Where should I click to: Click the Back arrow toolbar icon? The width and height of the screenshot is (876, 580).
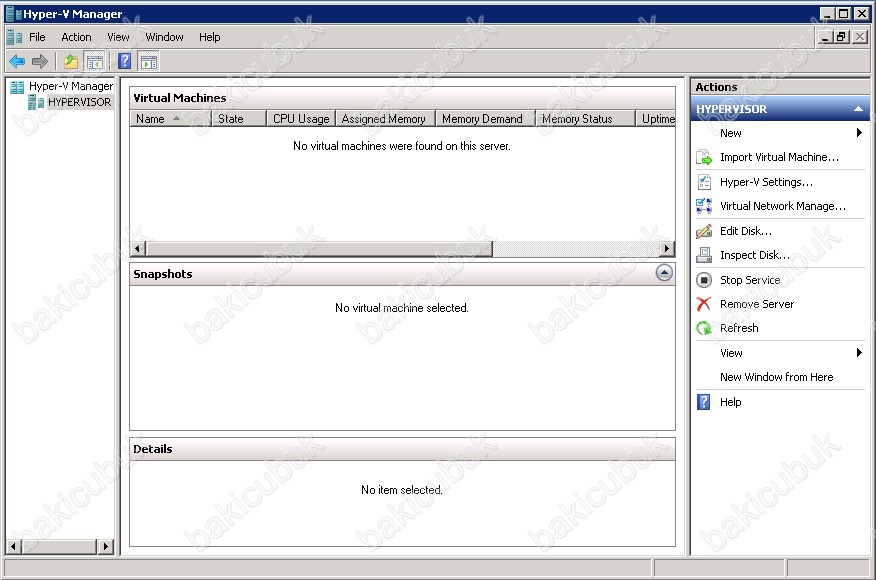click(x=17, y=61)
